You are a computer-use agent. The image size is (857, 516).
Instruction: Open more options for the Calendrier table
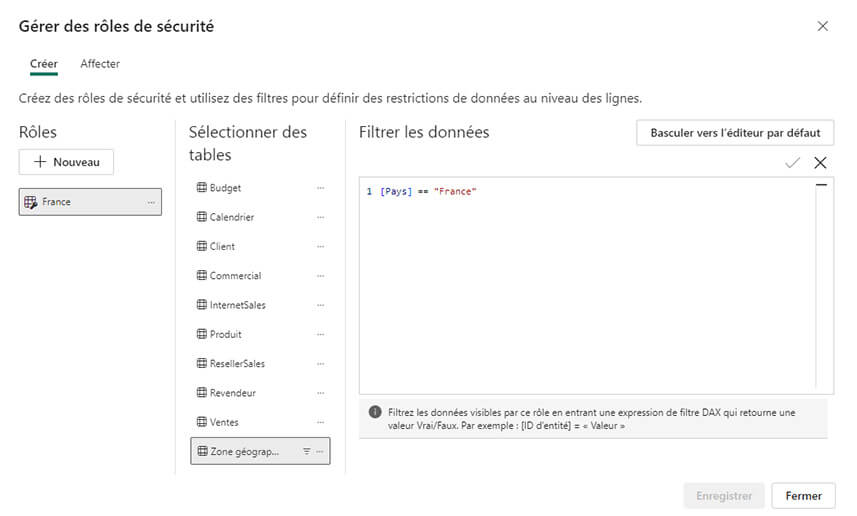tap(320, 217)
